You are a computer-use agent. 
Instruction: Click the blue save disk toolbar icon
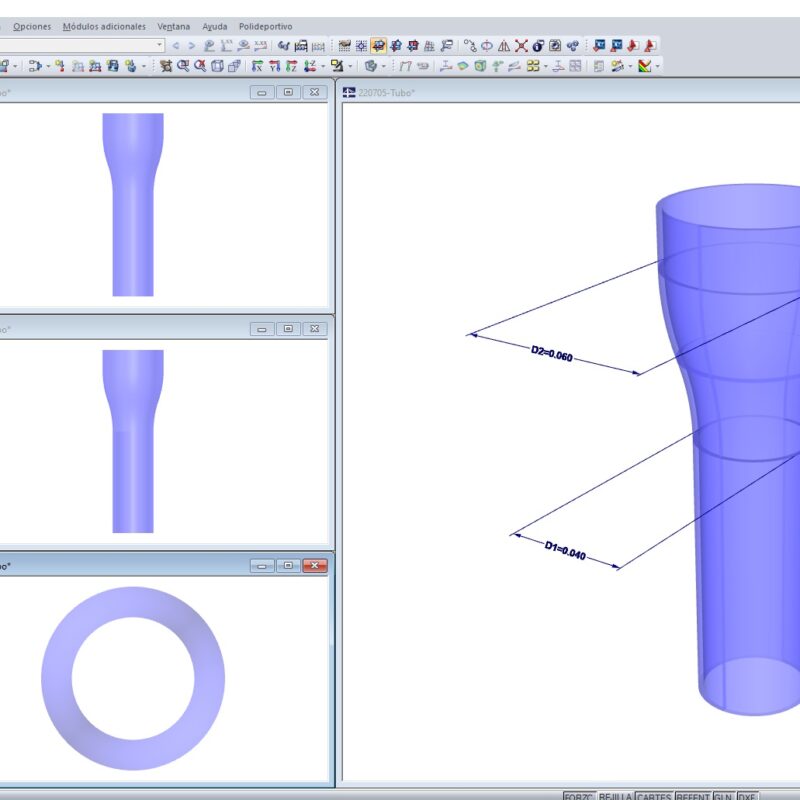coord(113,66)
